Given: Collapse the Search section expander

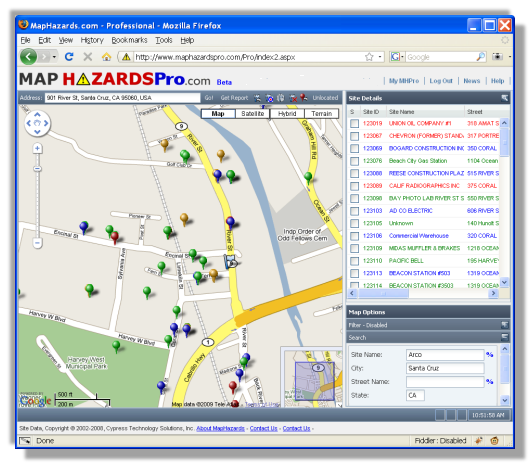Looking at the screenshot, I should tap(504, 337).
